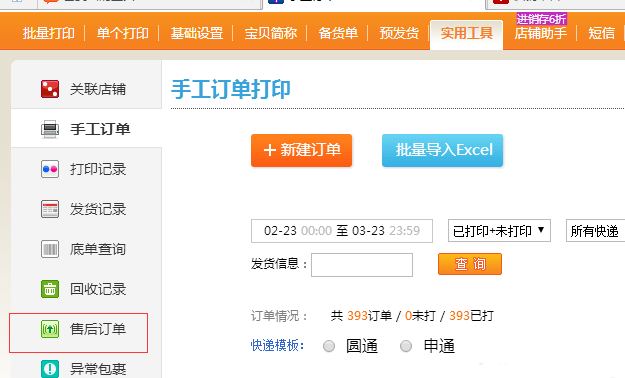Switch to the 批量打印 tab

point(49,33)
